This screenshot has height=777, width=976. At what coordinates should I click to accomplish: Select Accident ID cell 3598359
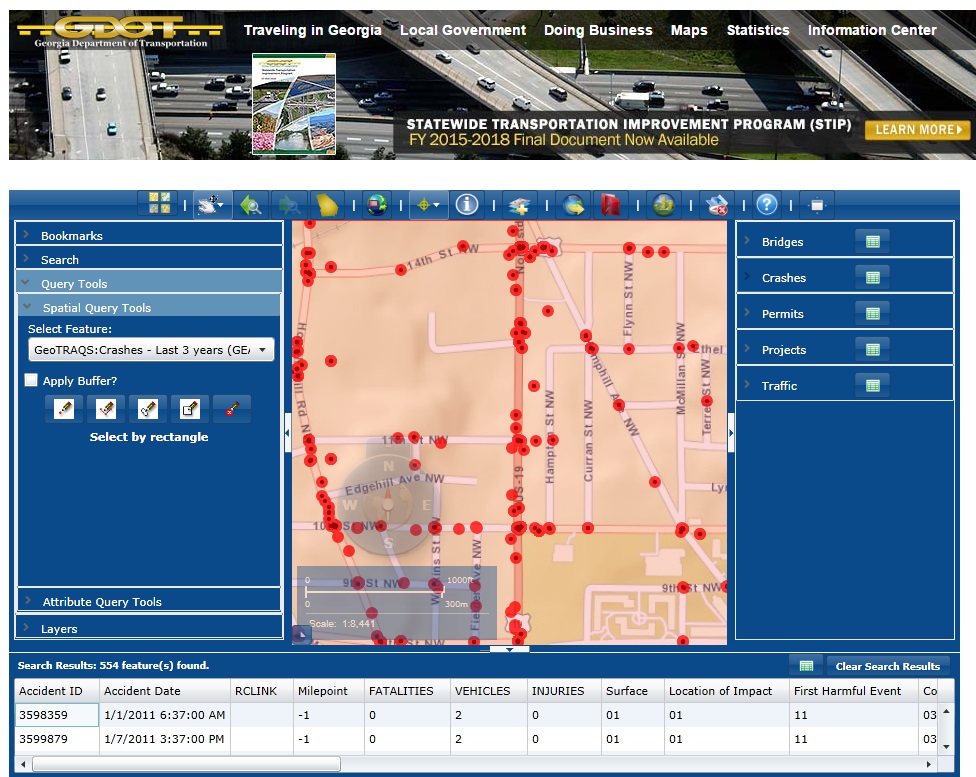coord(57,715)
